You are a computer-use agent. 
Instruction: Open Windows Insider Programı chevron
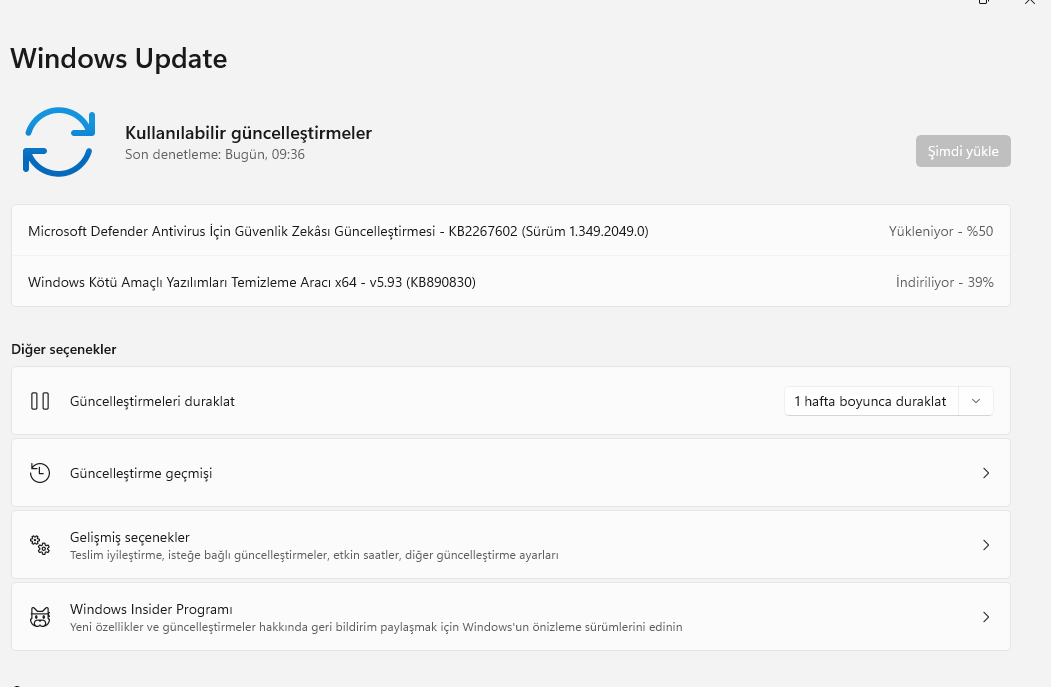(x=986, y=617)
